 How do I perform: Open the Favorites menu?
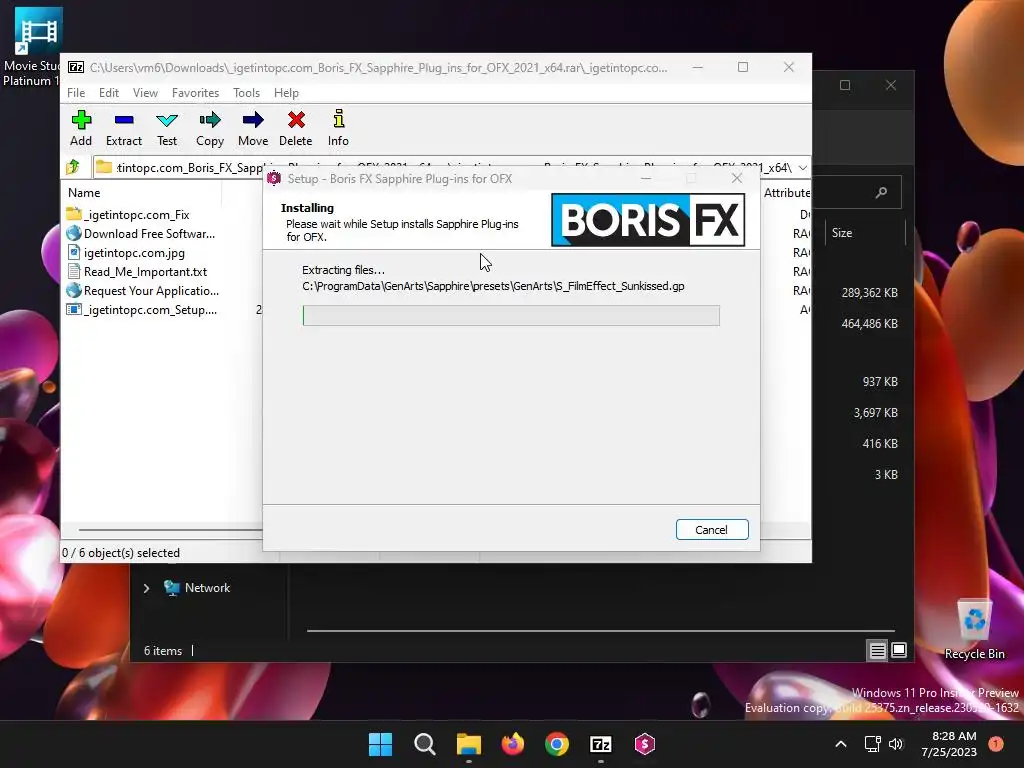coord(195,93)
